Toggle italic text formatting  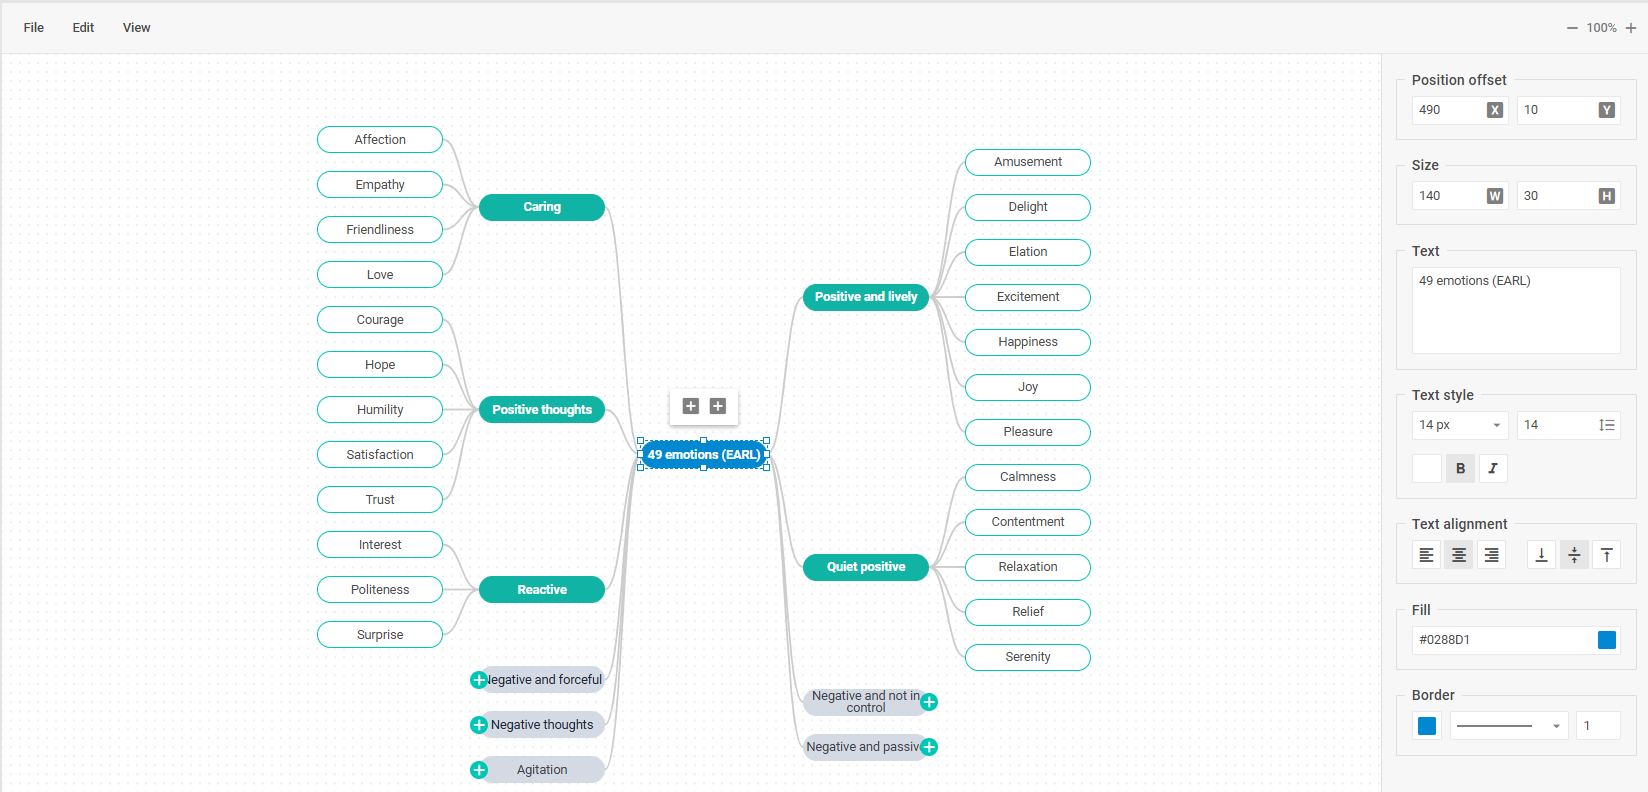[1493, 468]
